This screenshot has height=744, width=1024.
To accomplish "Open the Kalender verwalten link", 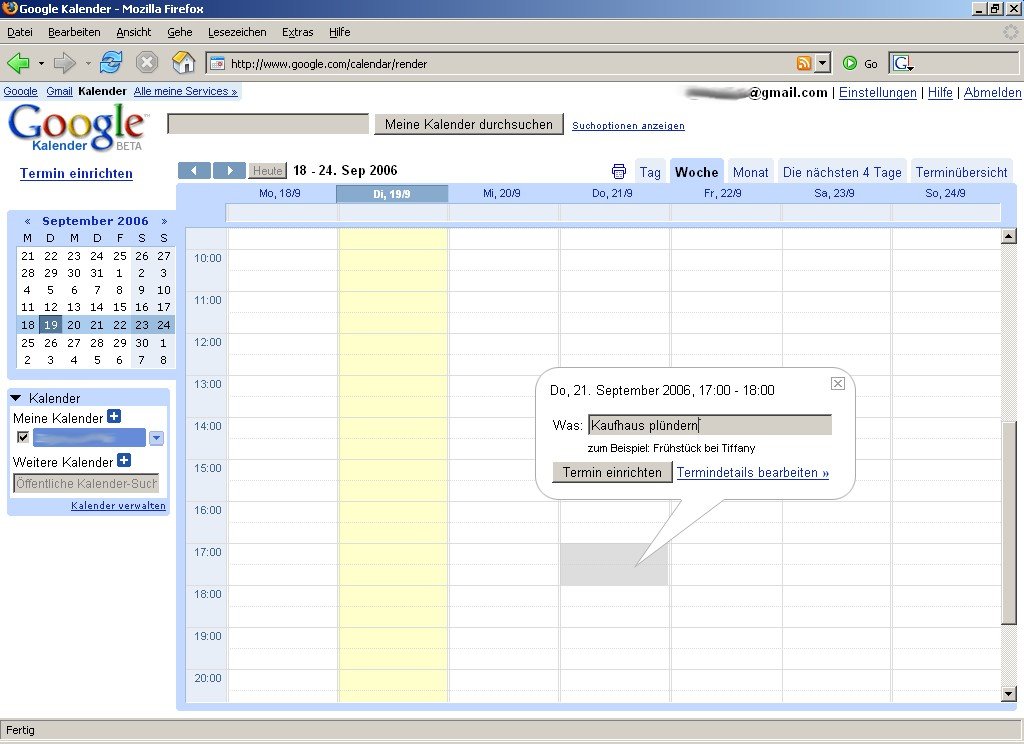I will tap(118, 506).
